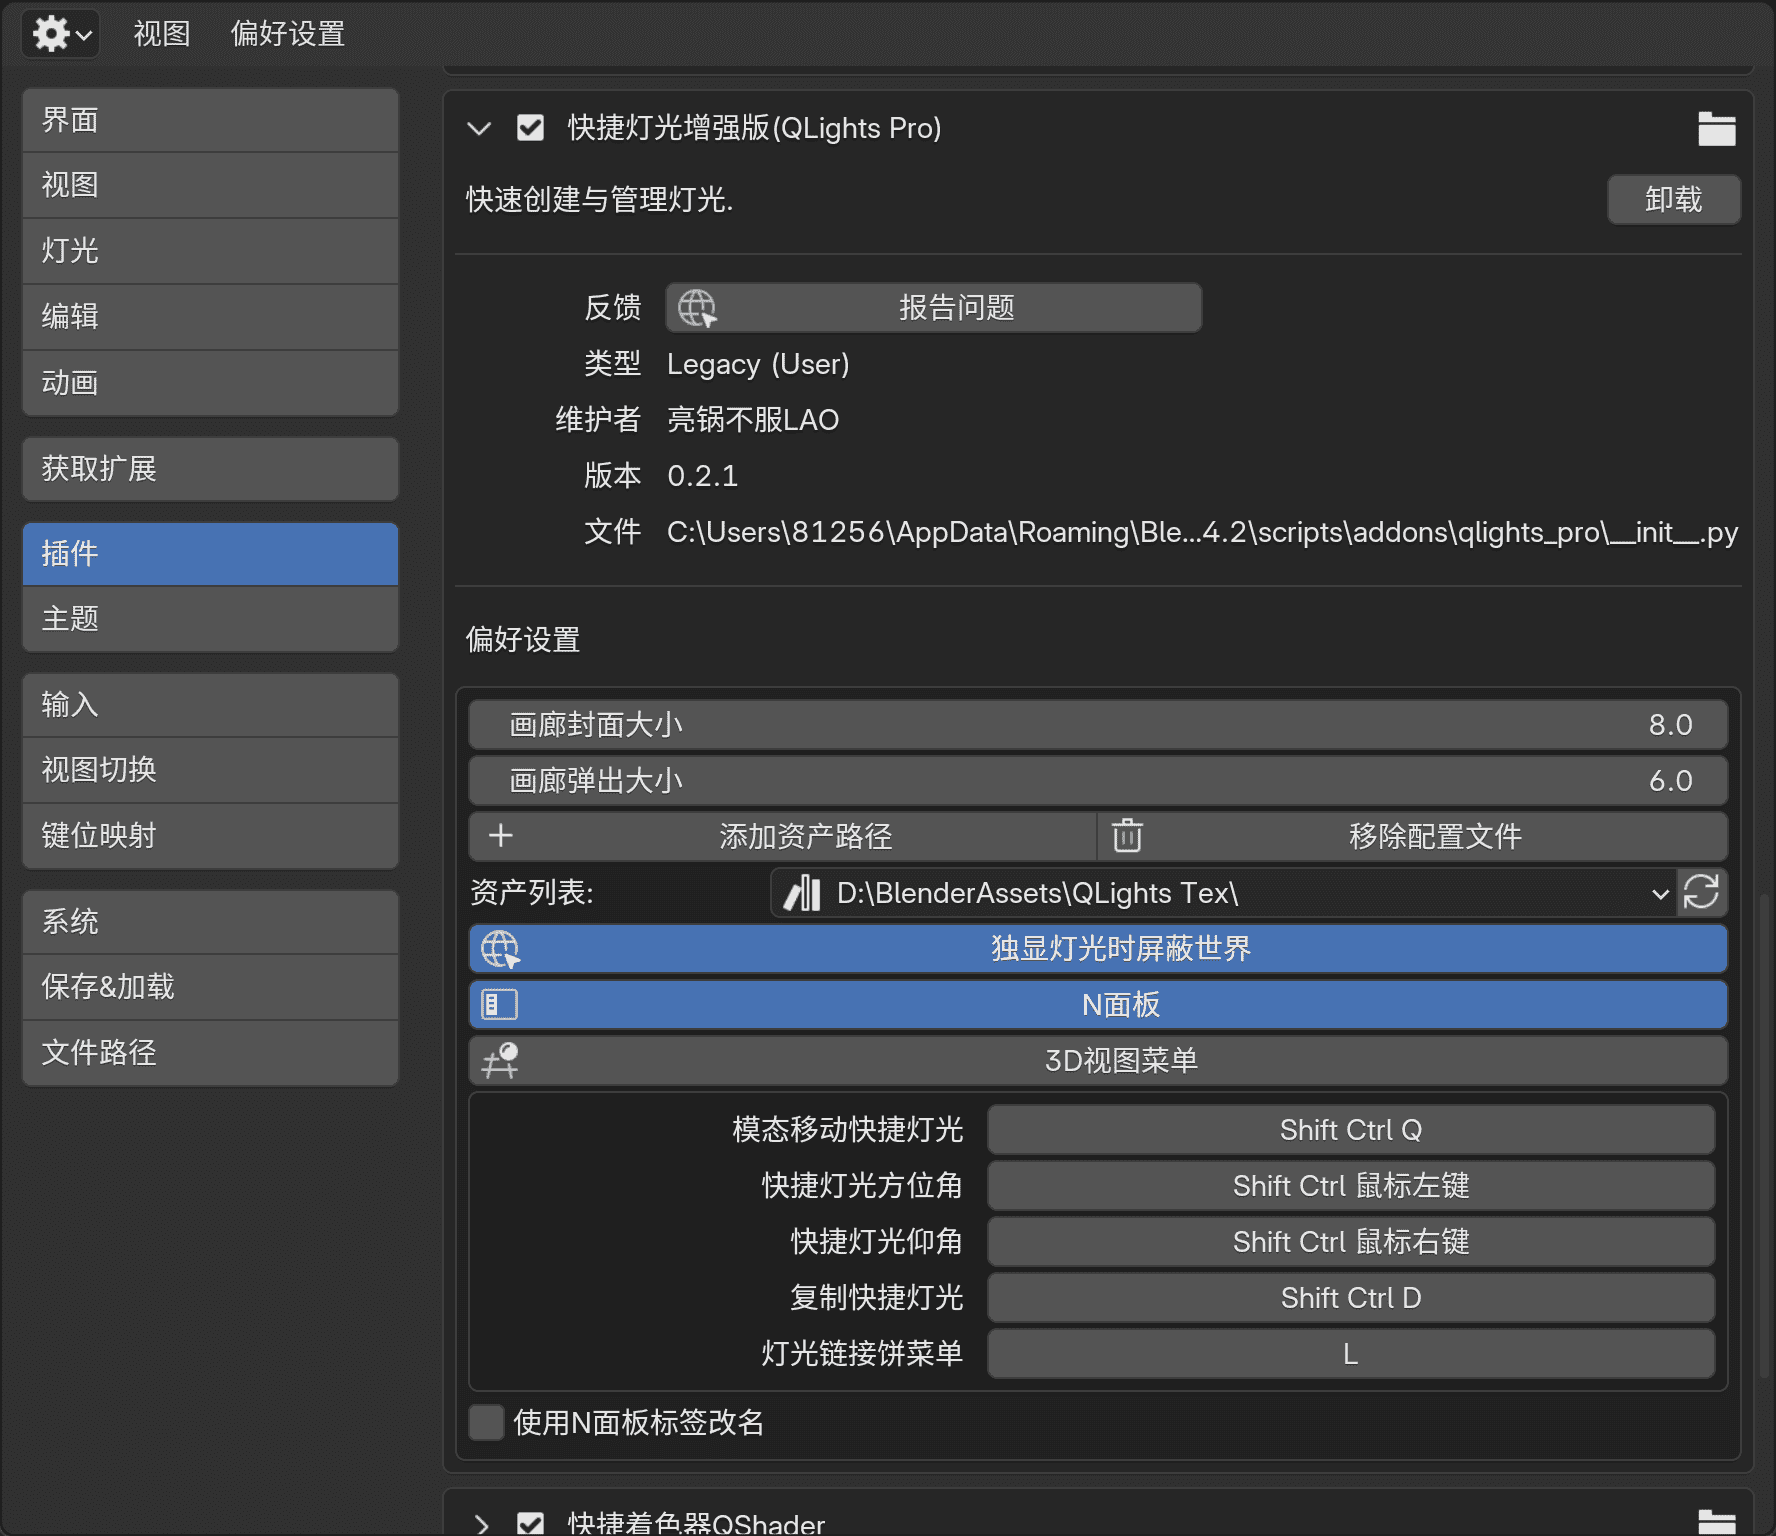The image size is (1776, 1536).
Task: Change the 快捷灯光方位角 hotkey field
Action: point(1351,1186)
